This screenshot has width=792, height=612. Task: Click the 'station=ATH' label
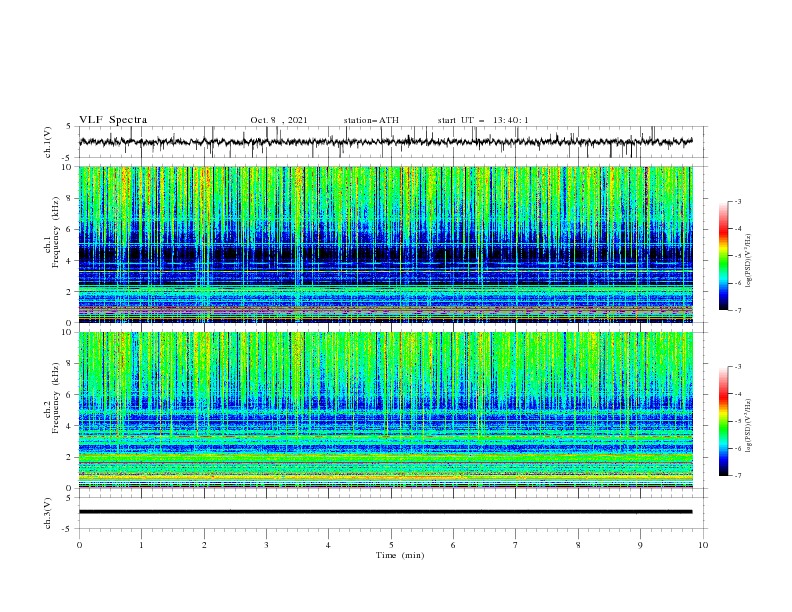click(371, 120)
